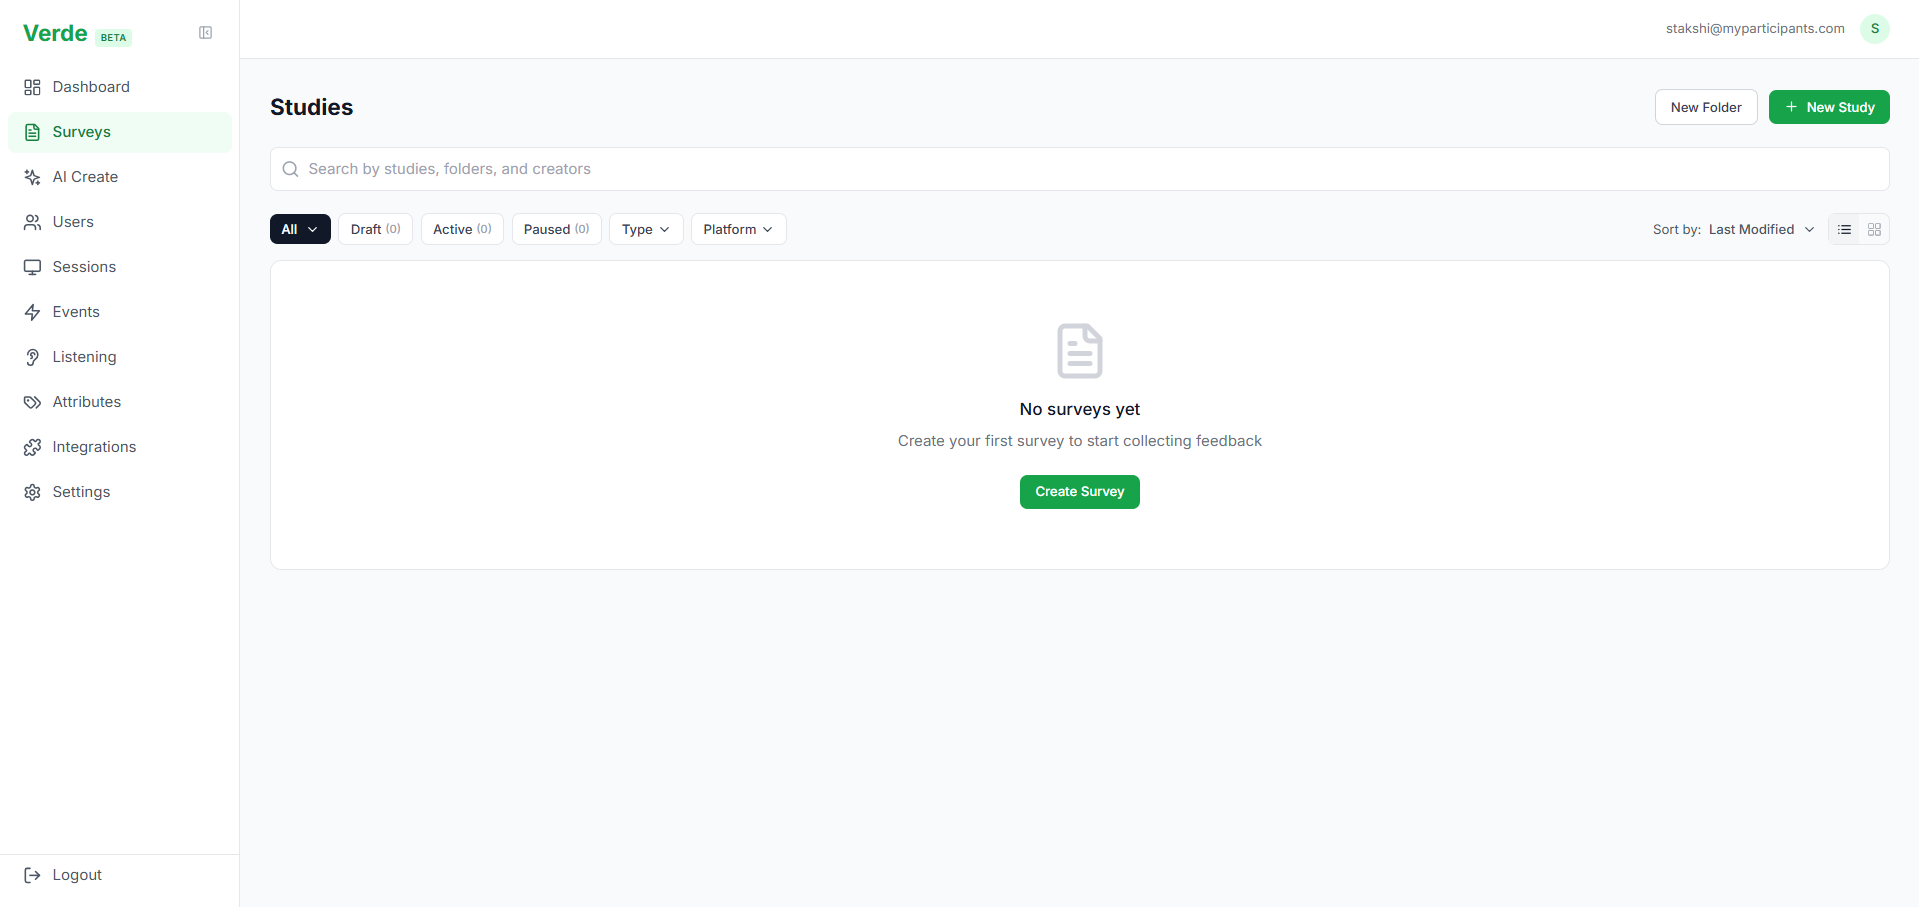Open the Type filter dropdown

(x=646, y=229)
